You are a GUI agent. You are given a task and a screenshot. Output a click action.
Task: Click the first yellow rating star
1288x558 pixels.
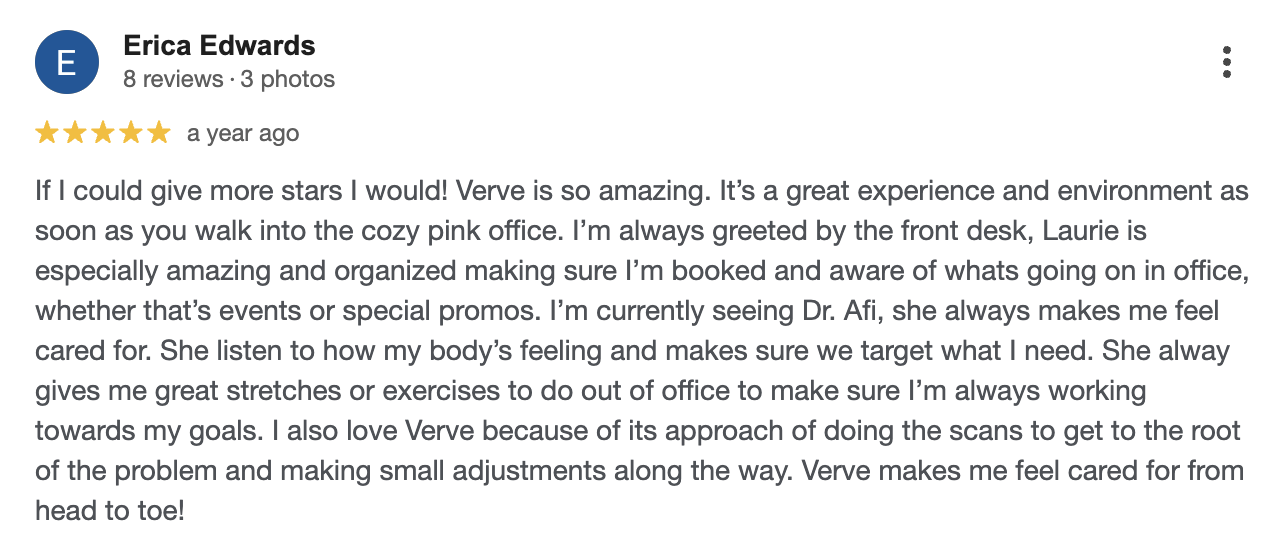[x=47, y=133]
